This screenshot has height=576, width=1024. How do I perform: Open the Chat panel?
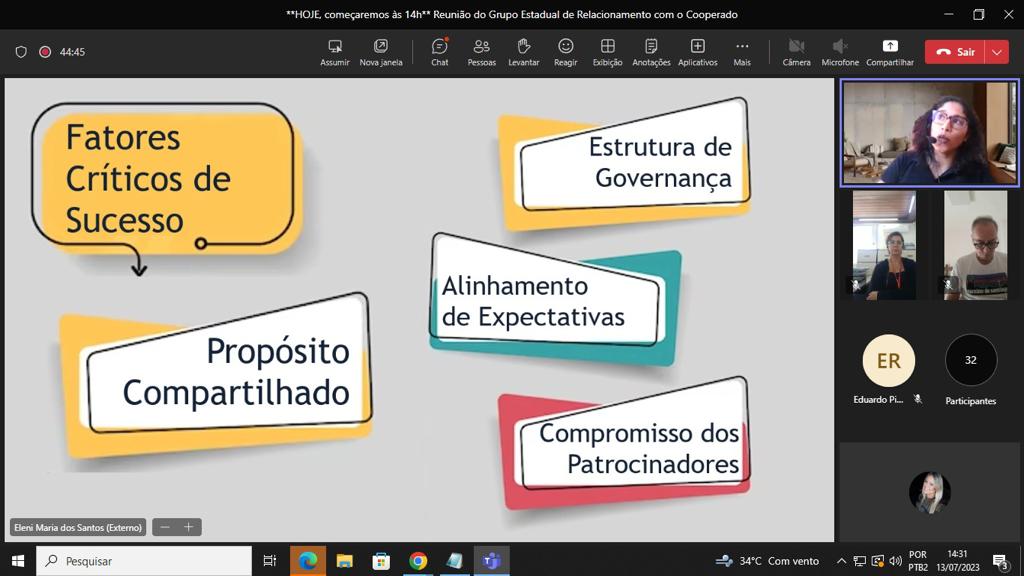(439, 52)
